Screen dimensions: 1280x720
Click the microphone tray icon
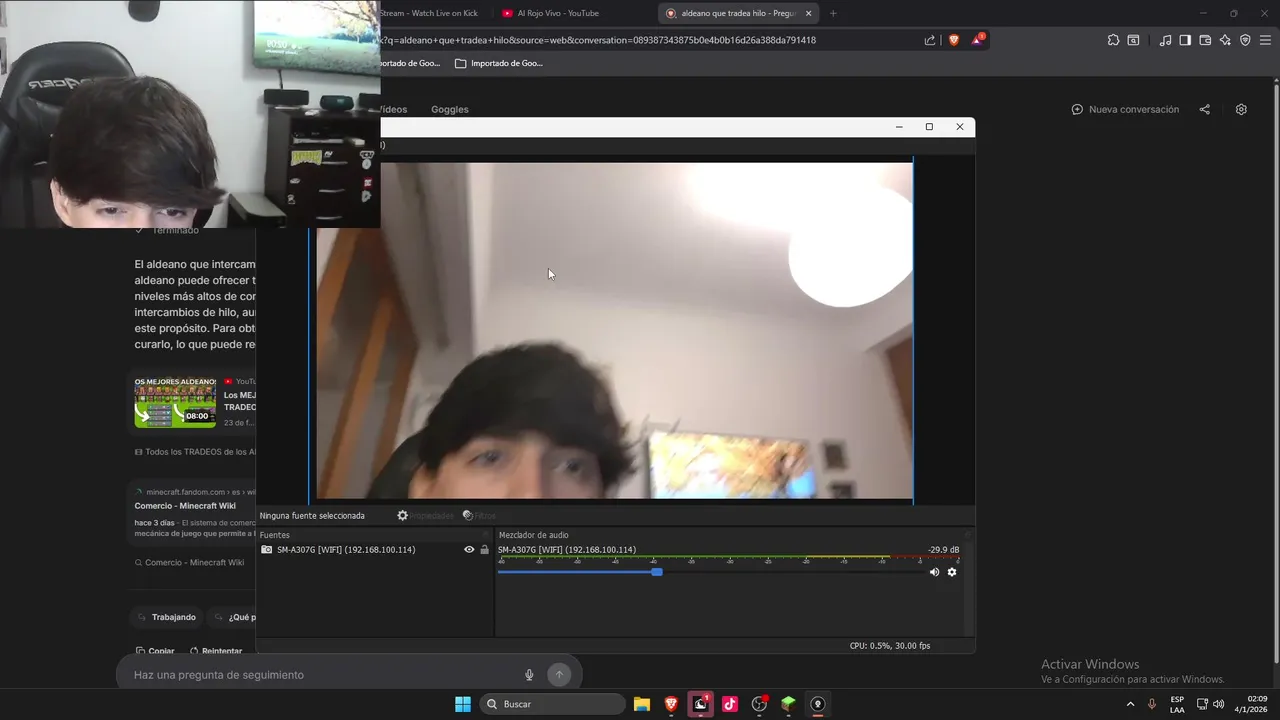[x=1152, y=704]
